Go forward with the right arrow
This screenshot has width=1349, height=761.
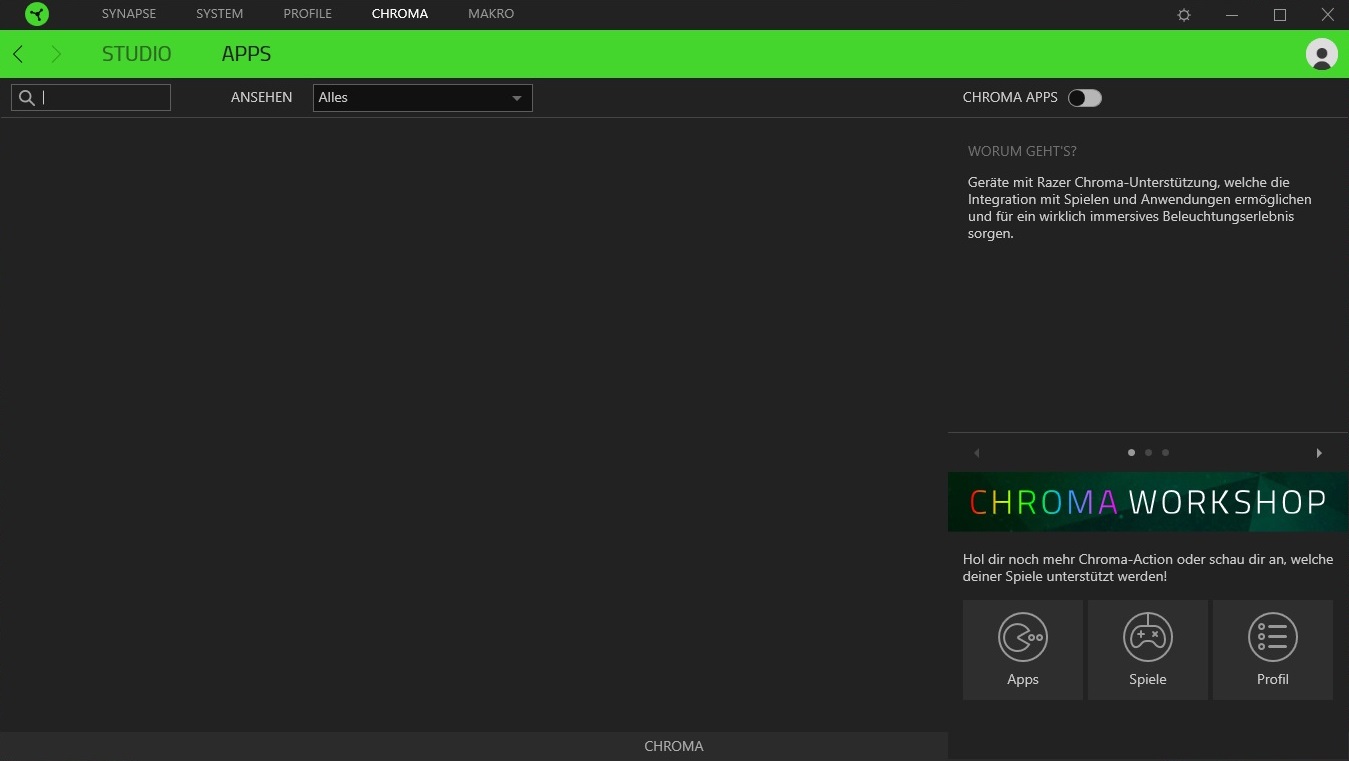56,54
